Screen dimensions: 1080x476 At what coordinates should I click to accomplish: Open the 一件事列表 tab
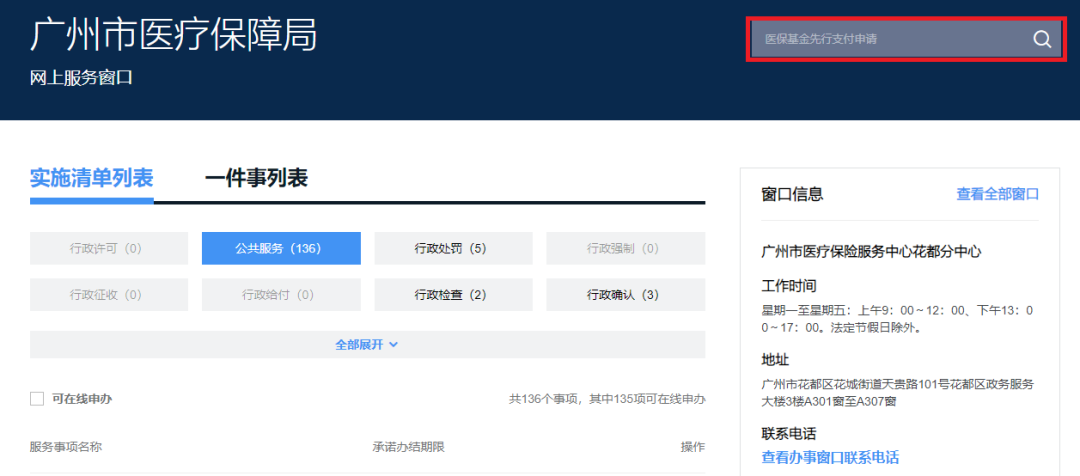click(256, 178)
